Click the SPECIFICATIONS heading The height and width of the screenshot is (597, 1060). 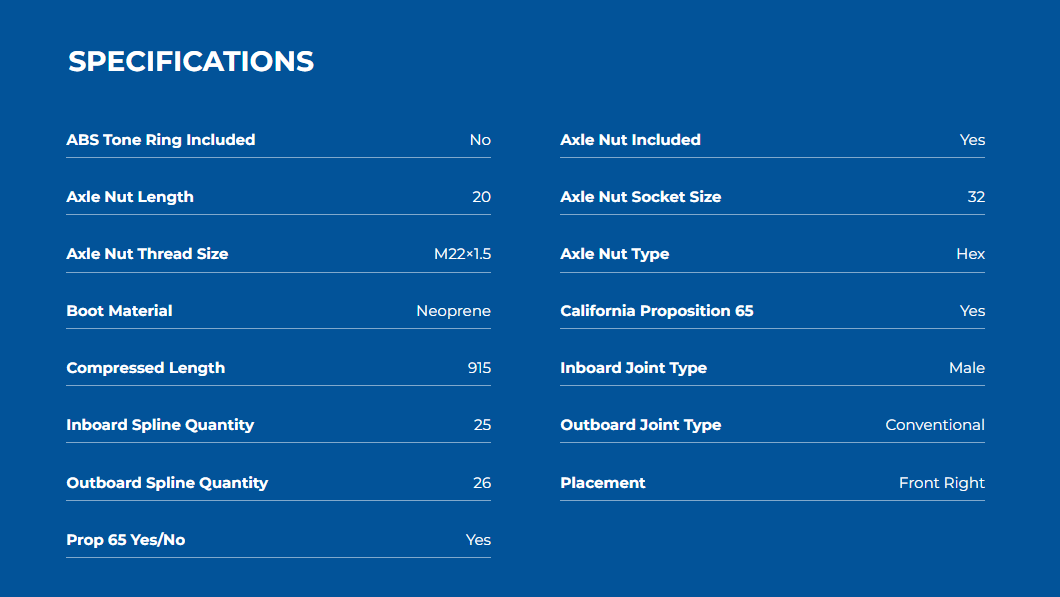[191, 62]
